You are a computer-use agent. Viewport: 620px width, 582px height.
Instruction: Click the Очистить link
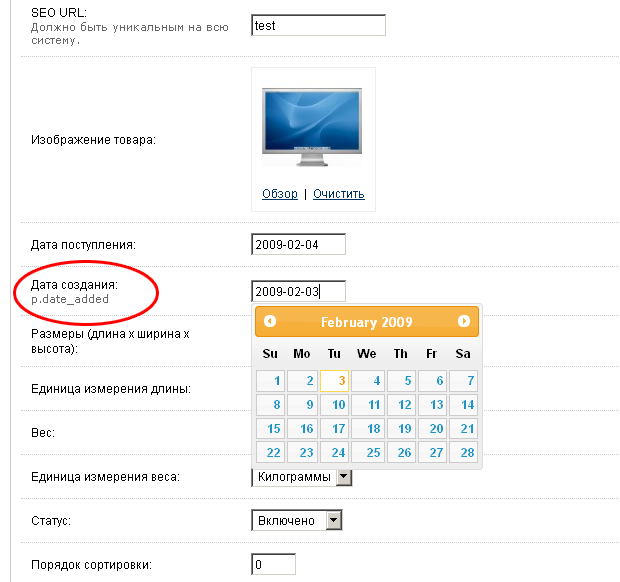339,194
